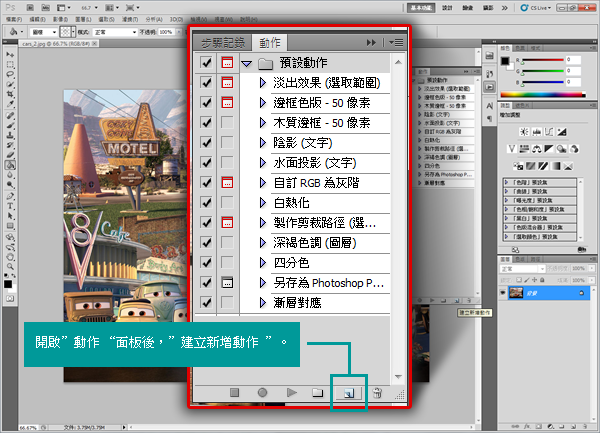Toggle dialog icon for 自訂 RGB 為灰階
The height and width of the screenshot is (433, 600).
tap(227, 182)
